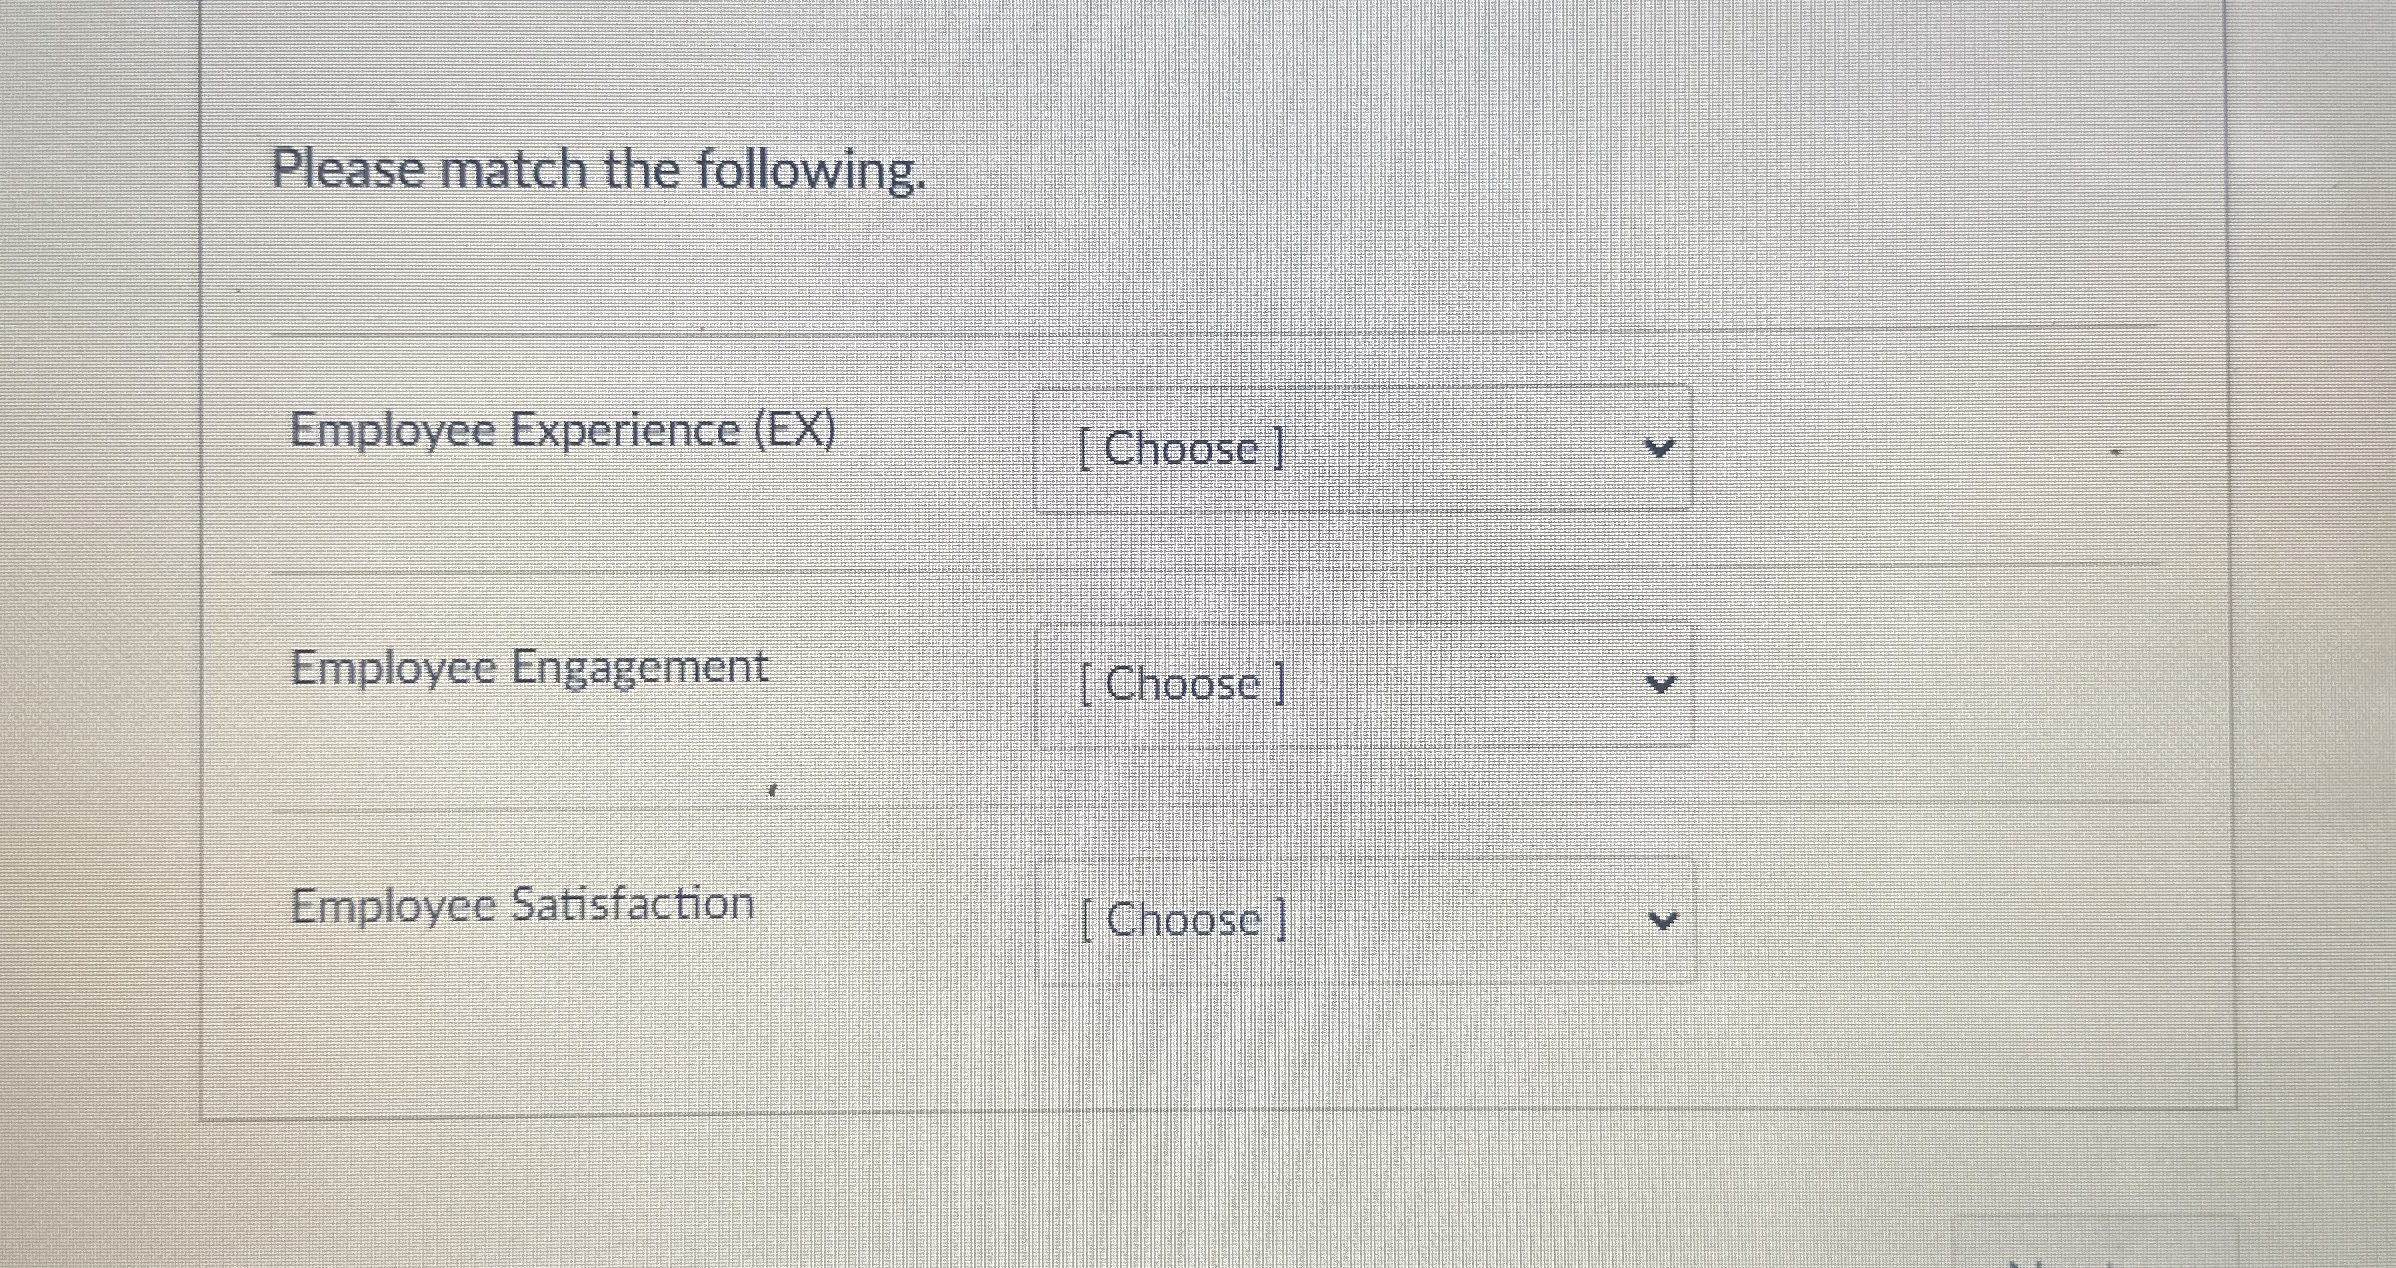
Task: Select the Employee Satisfaction label text
Action: click(523, 903)
